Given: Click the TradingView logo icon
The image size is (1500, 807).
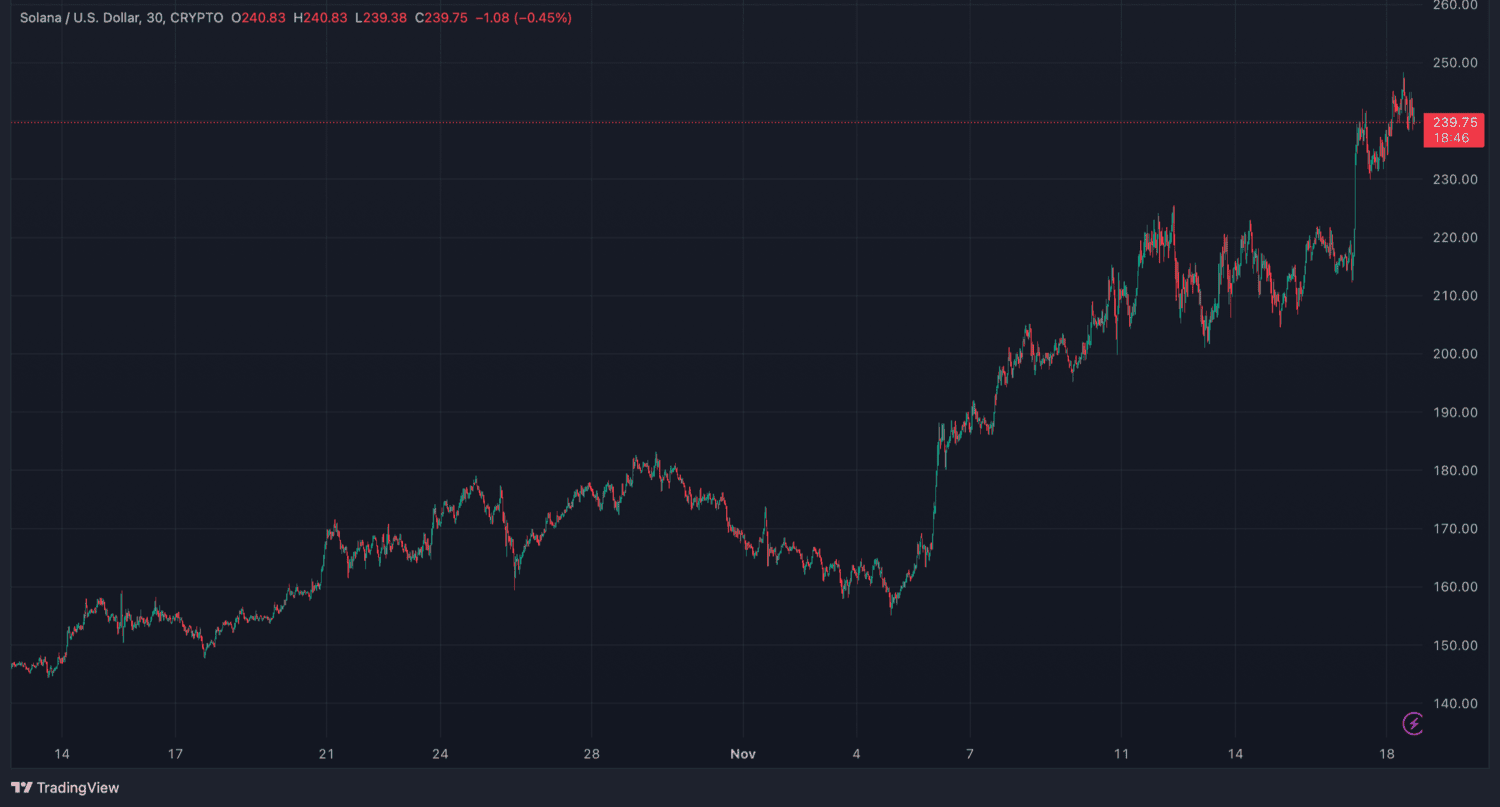Looking at the screenshot, I should point(21,788).
